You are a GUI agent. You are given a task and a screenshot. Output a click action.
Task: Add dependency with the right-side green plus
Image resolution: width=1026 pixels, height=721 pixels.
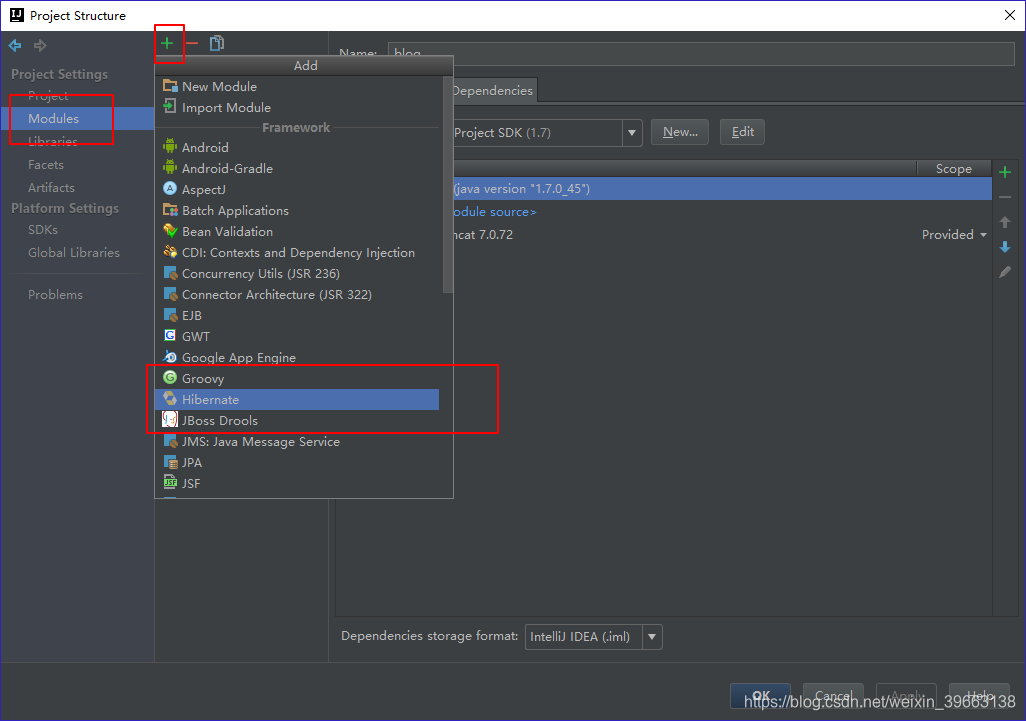click(x=1005, y=172)
